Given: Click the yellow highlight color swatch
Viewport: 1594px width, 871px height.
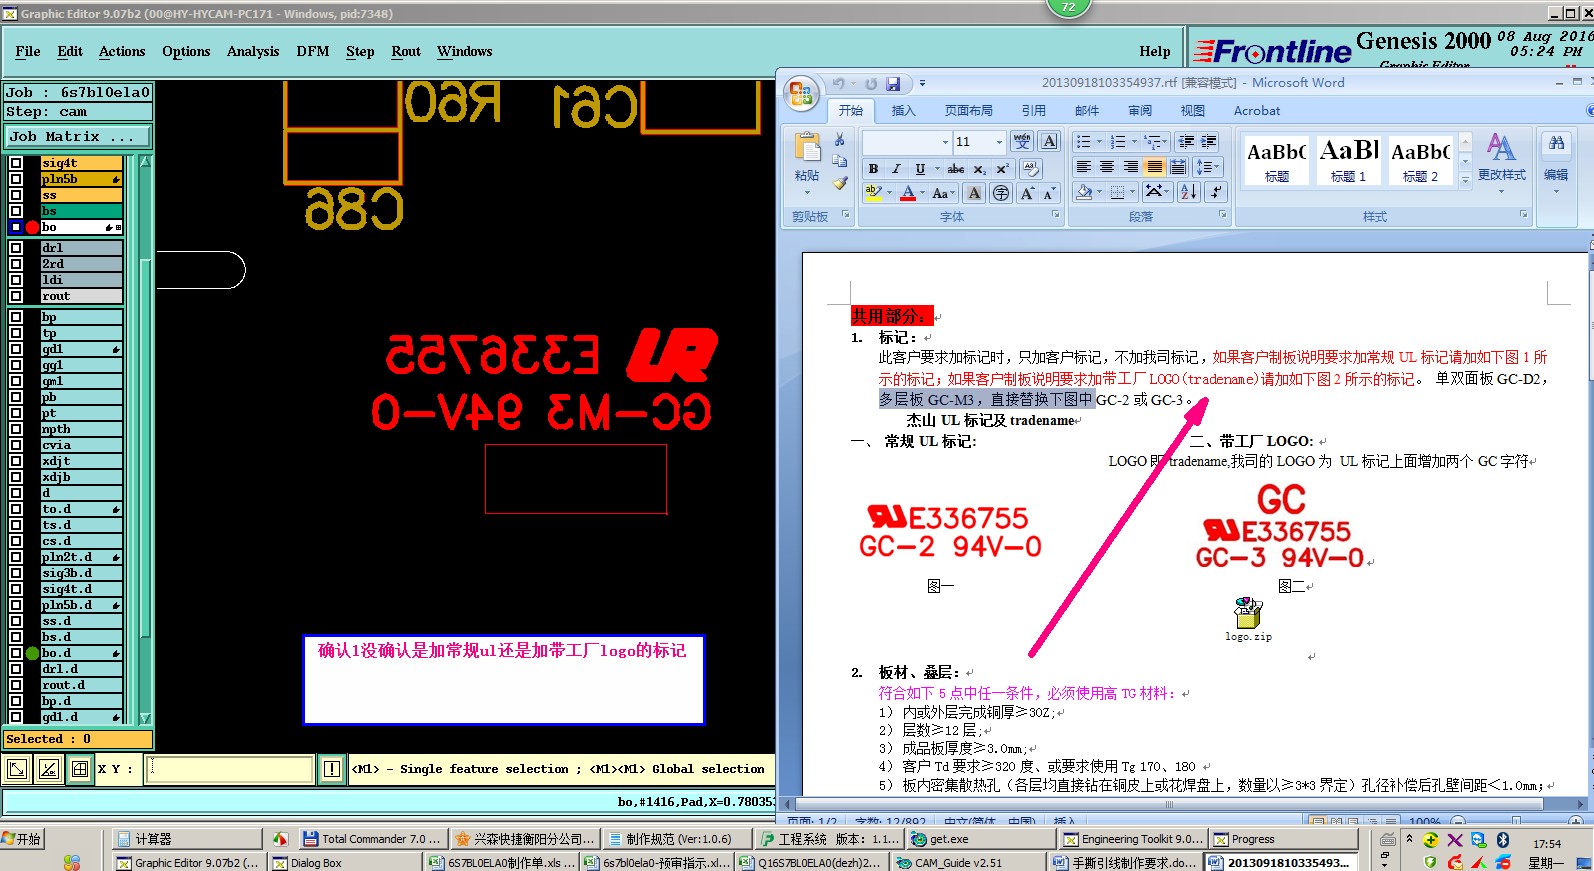Looking at the screenshot, I should [x=873, y=194].
